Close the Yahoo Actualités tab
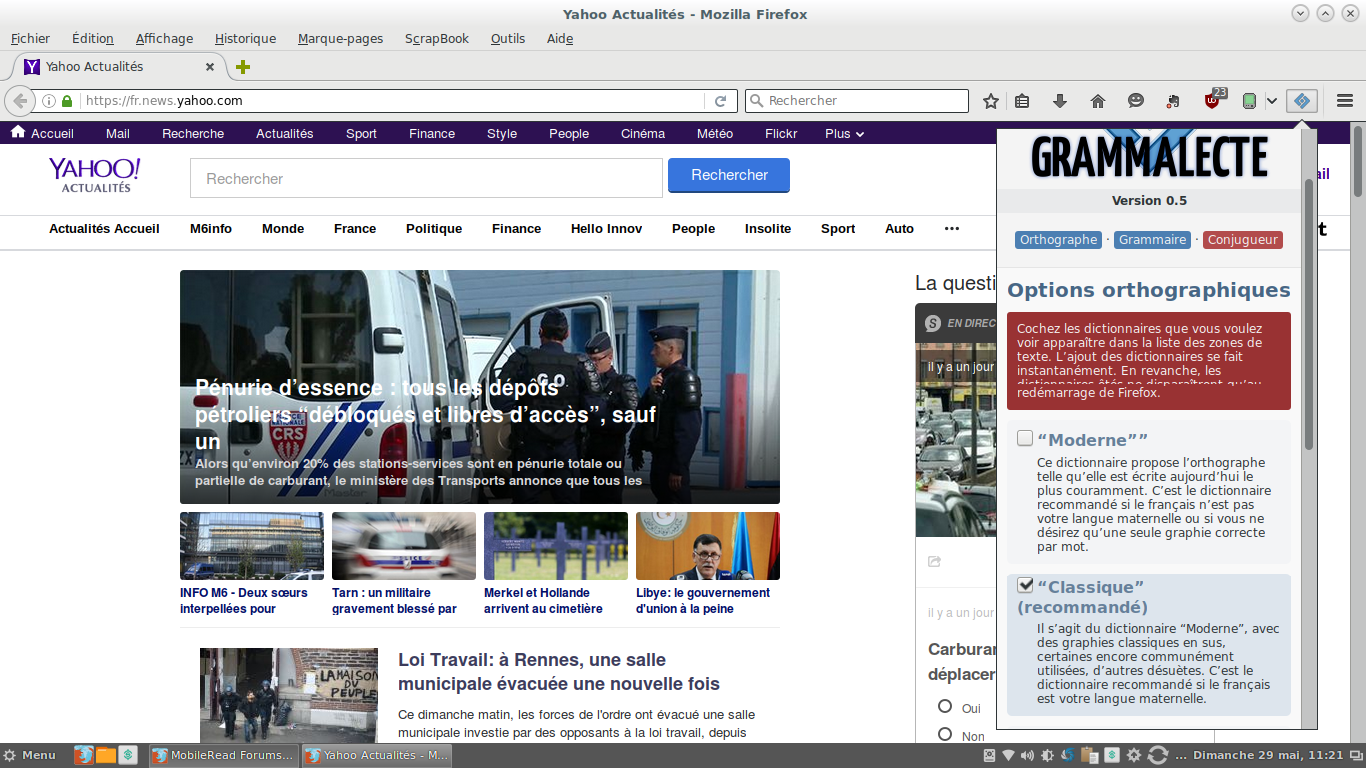Viewport: 1366px width, 768px height. point(210,67)
